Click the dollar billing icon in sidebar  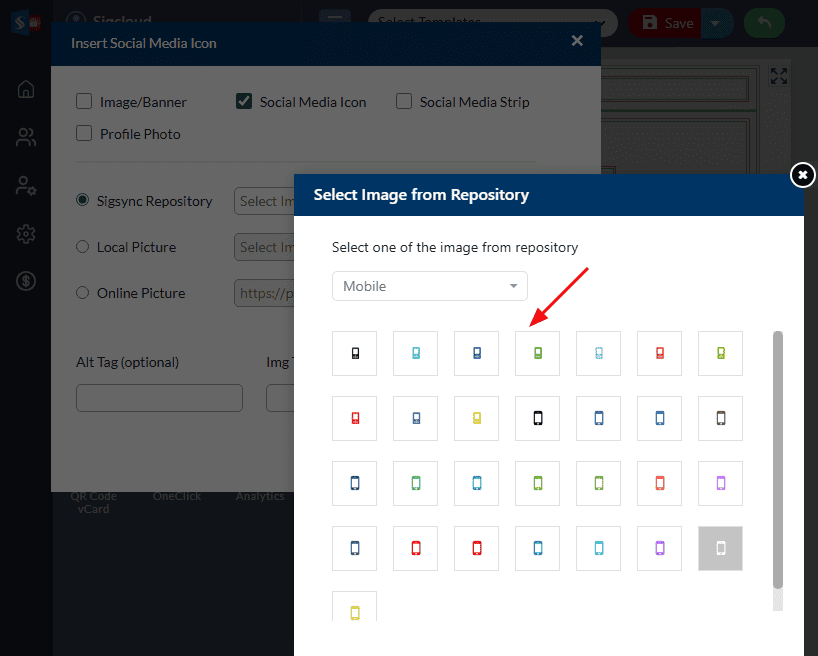pos(26,282)
